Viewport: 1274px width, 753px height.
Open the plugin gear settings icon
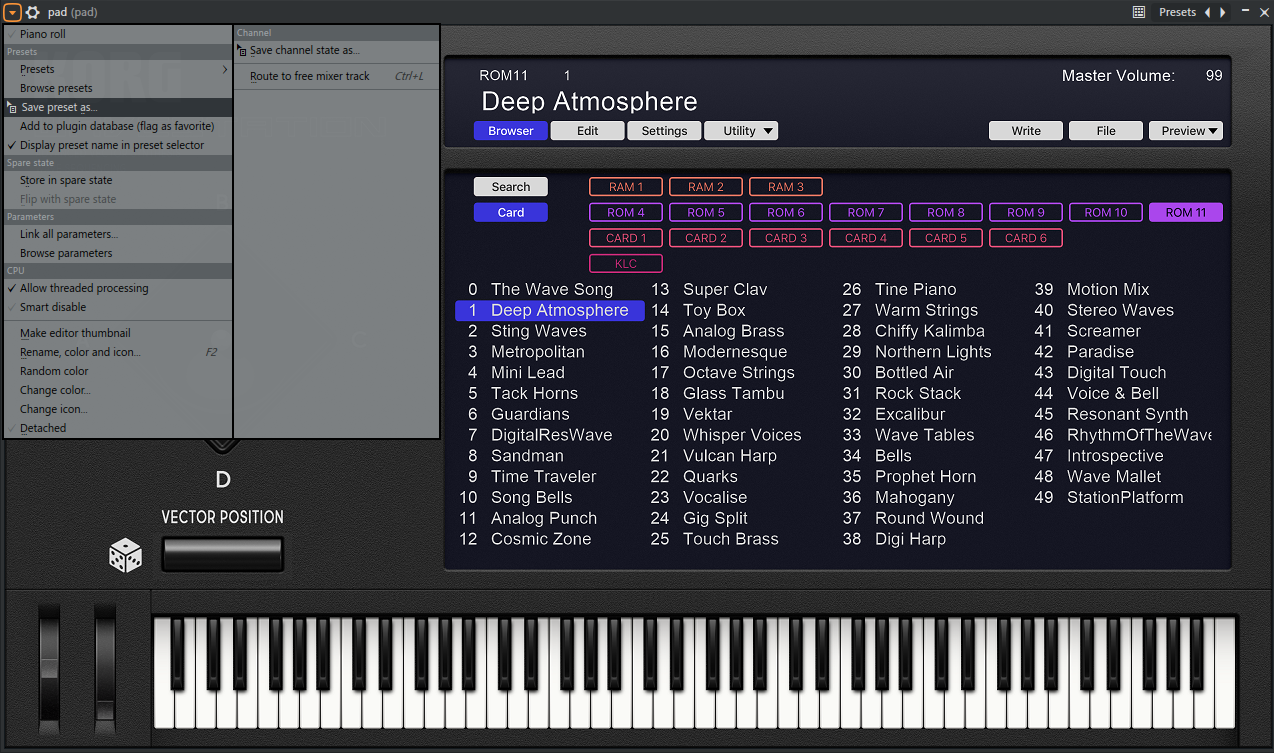click(33, 12)
